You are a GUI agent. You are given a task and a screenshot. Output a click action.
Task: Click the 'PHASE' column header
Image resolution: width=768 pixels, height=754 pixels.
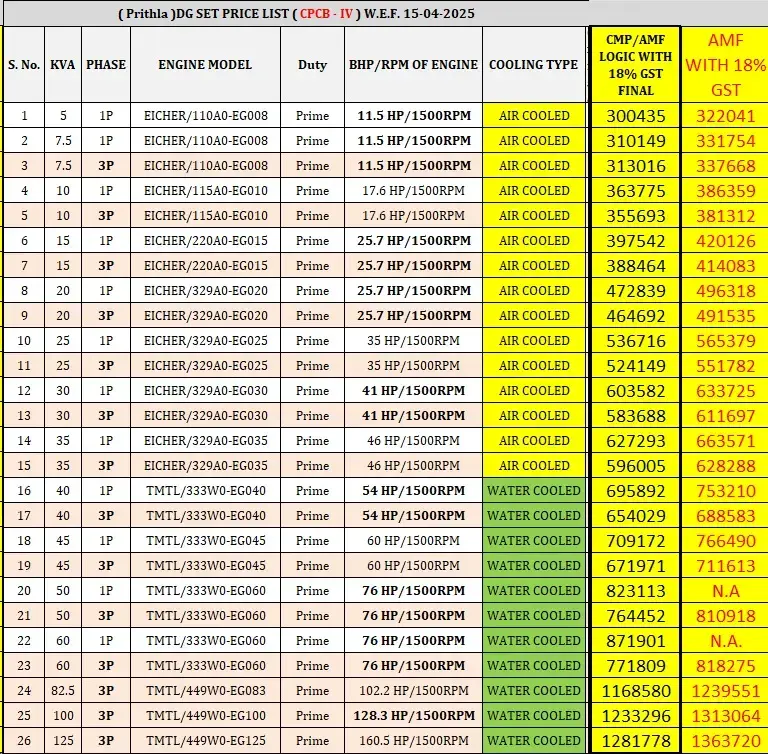tap(106, 65)
